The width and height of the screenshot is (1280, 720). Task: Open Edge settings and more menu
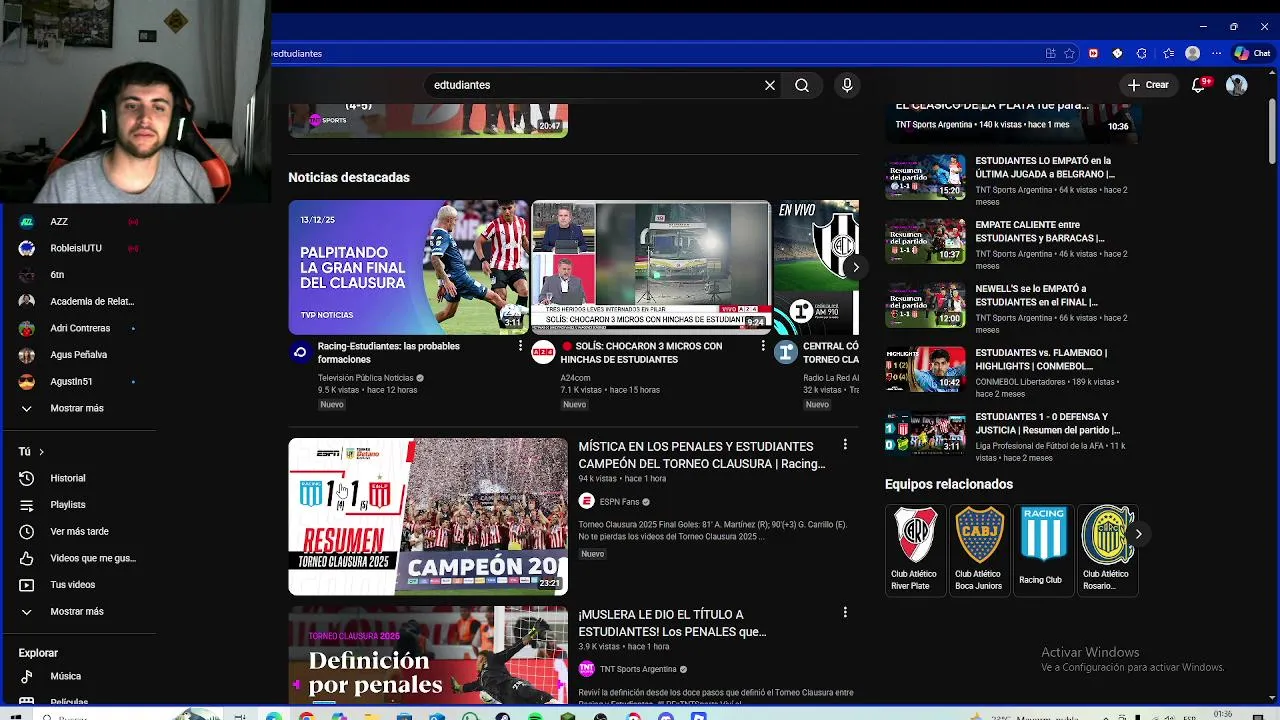pyautogui.click(x=1216, y=53)
